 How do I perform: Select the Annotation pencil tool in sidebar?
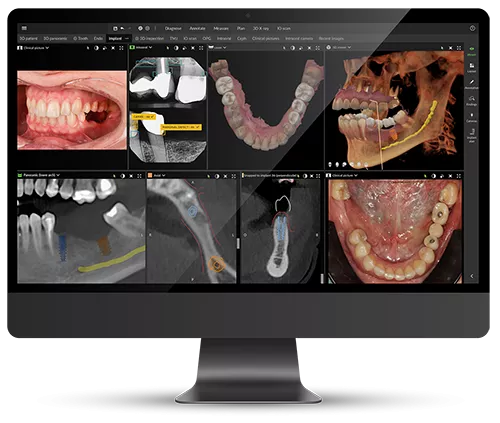coord(472,84)
